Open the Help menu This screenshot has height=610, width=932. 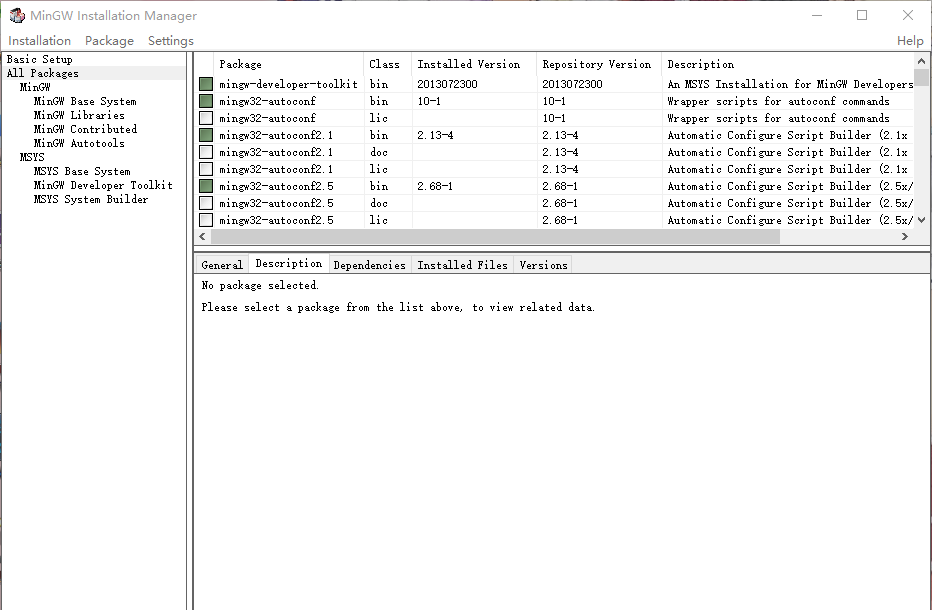pos(910,40)
